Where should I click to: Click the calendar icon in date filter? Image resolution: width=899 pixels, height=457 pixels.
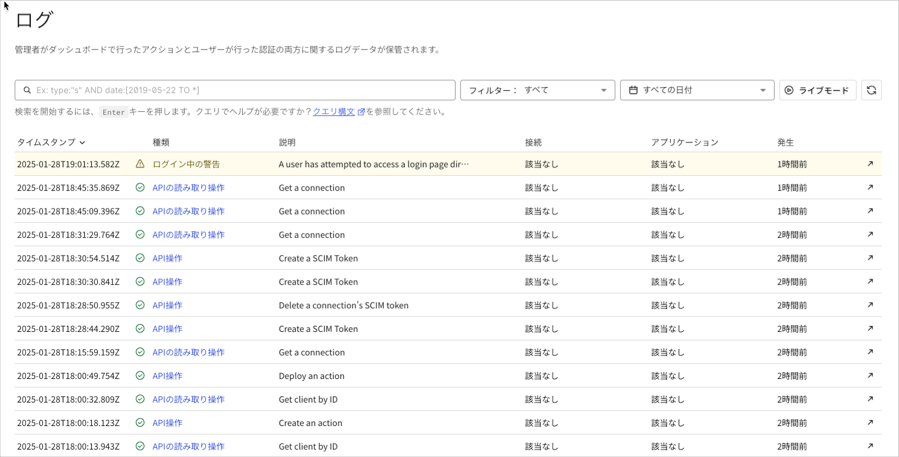(633, 90)
